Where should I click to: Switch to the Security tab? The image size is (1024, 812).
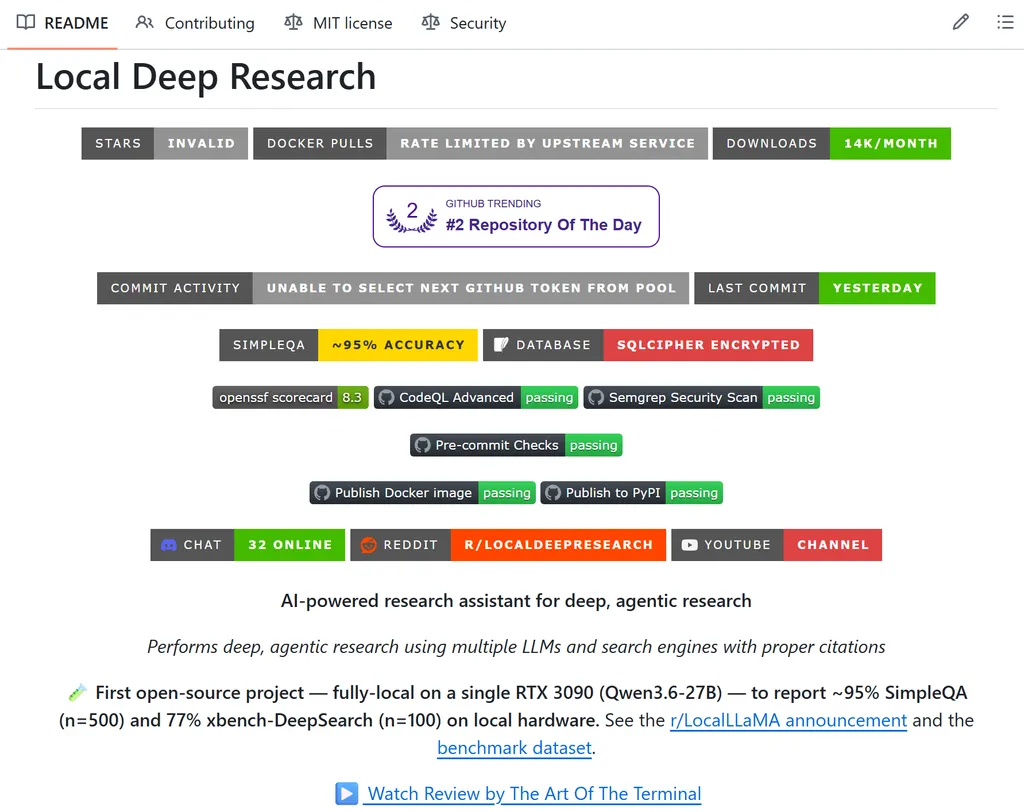click(x=464, y=23)
